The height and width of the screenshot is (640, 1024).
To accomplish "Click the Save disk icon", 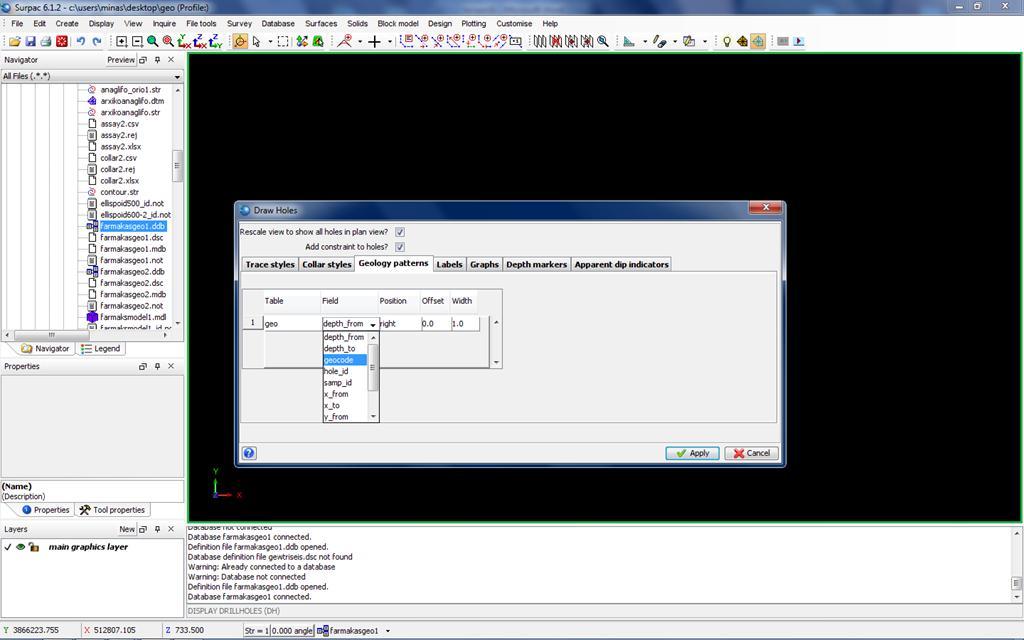I will coord(30,41).
